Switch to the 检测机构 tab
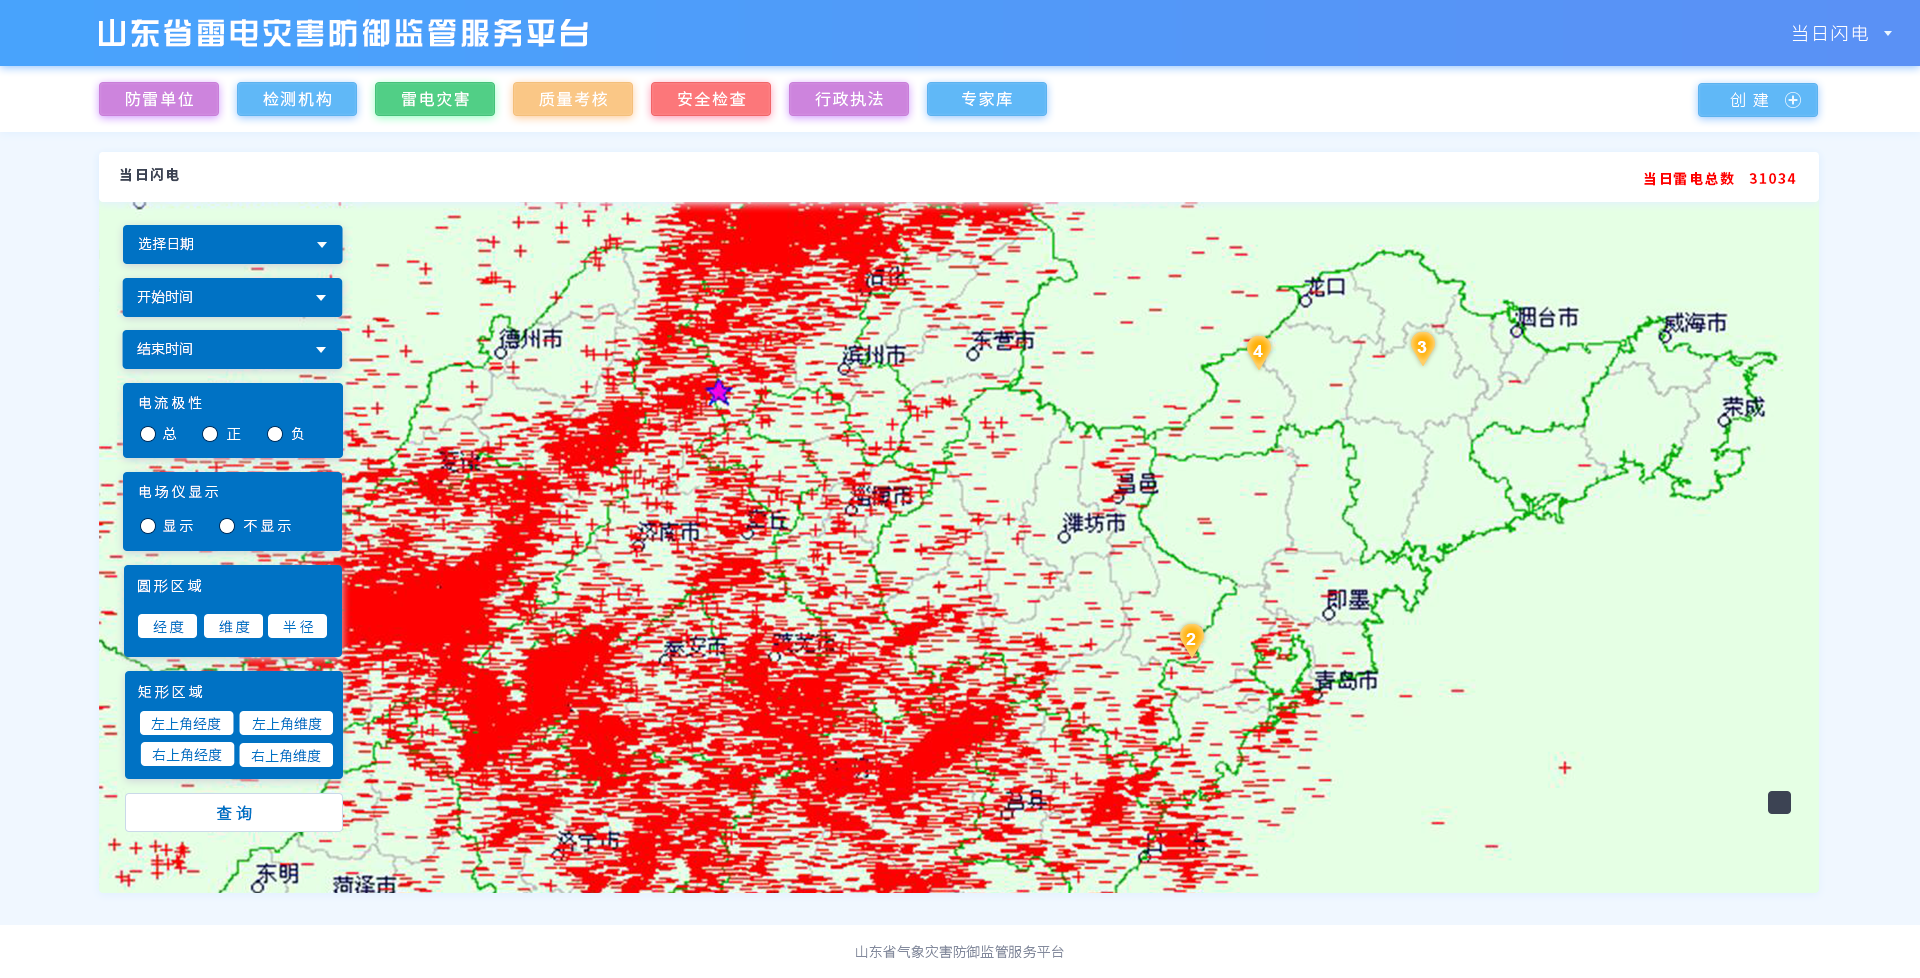 pos(296,99)
